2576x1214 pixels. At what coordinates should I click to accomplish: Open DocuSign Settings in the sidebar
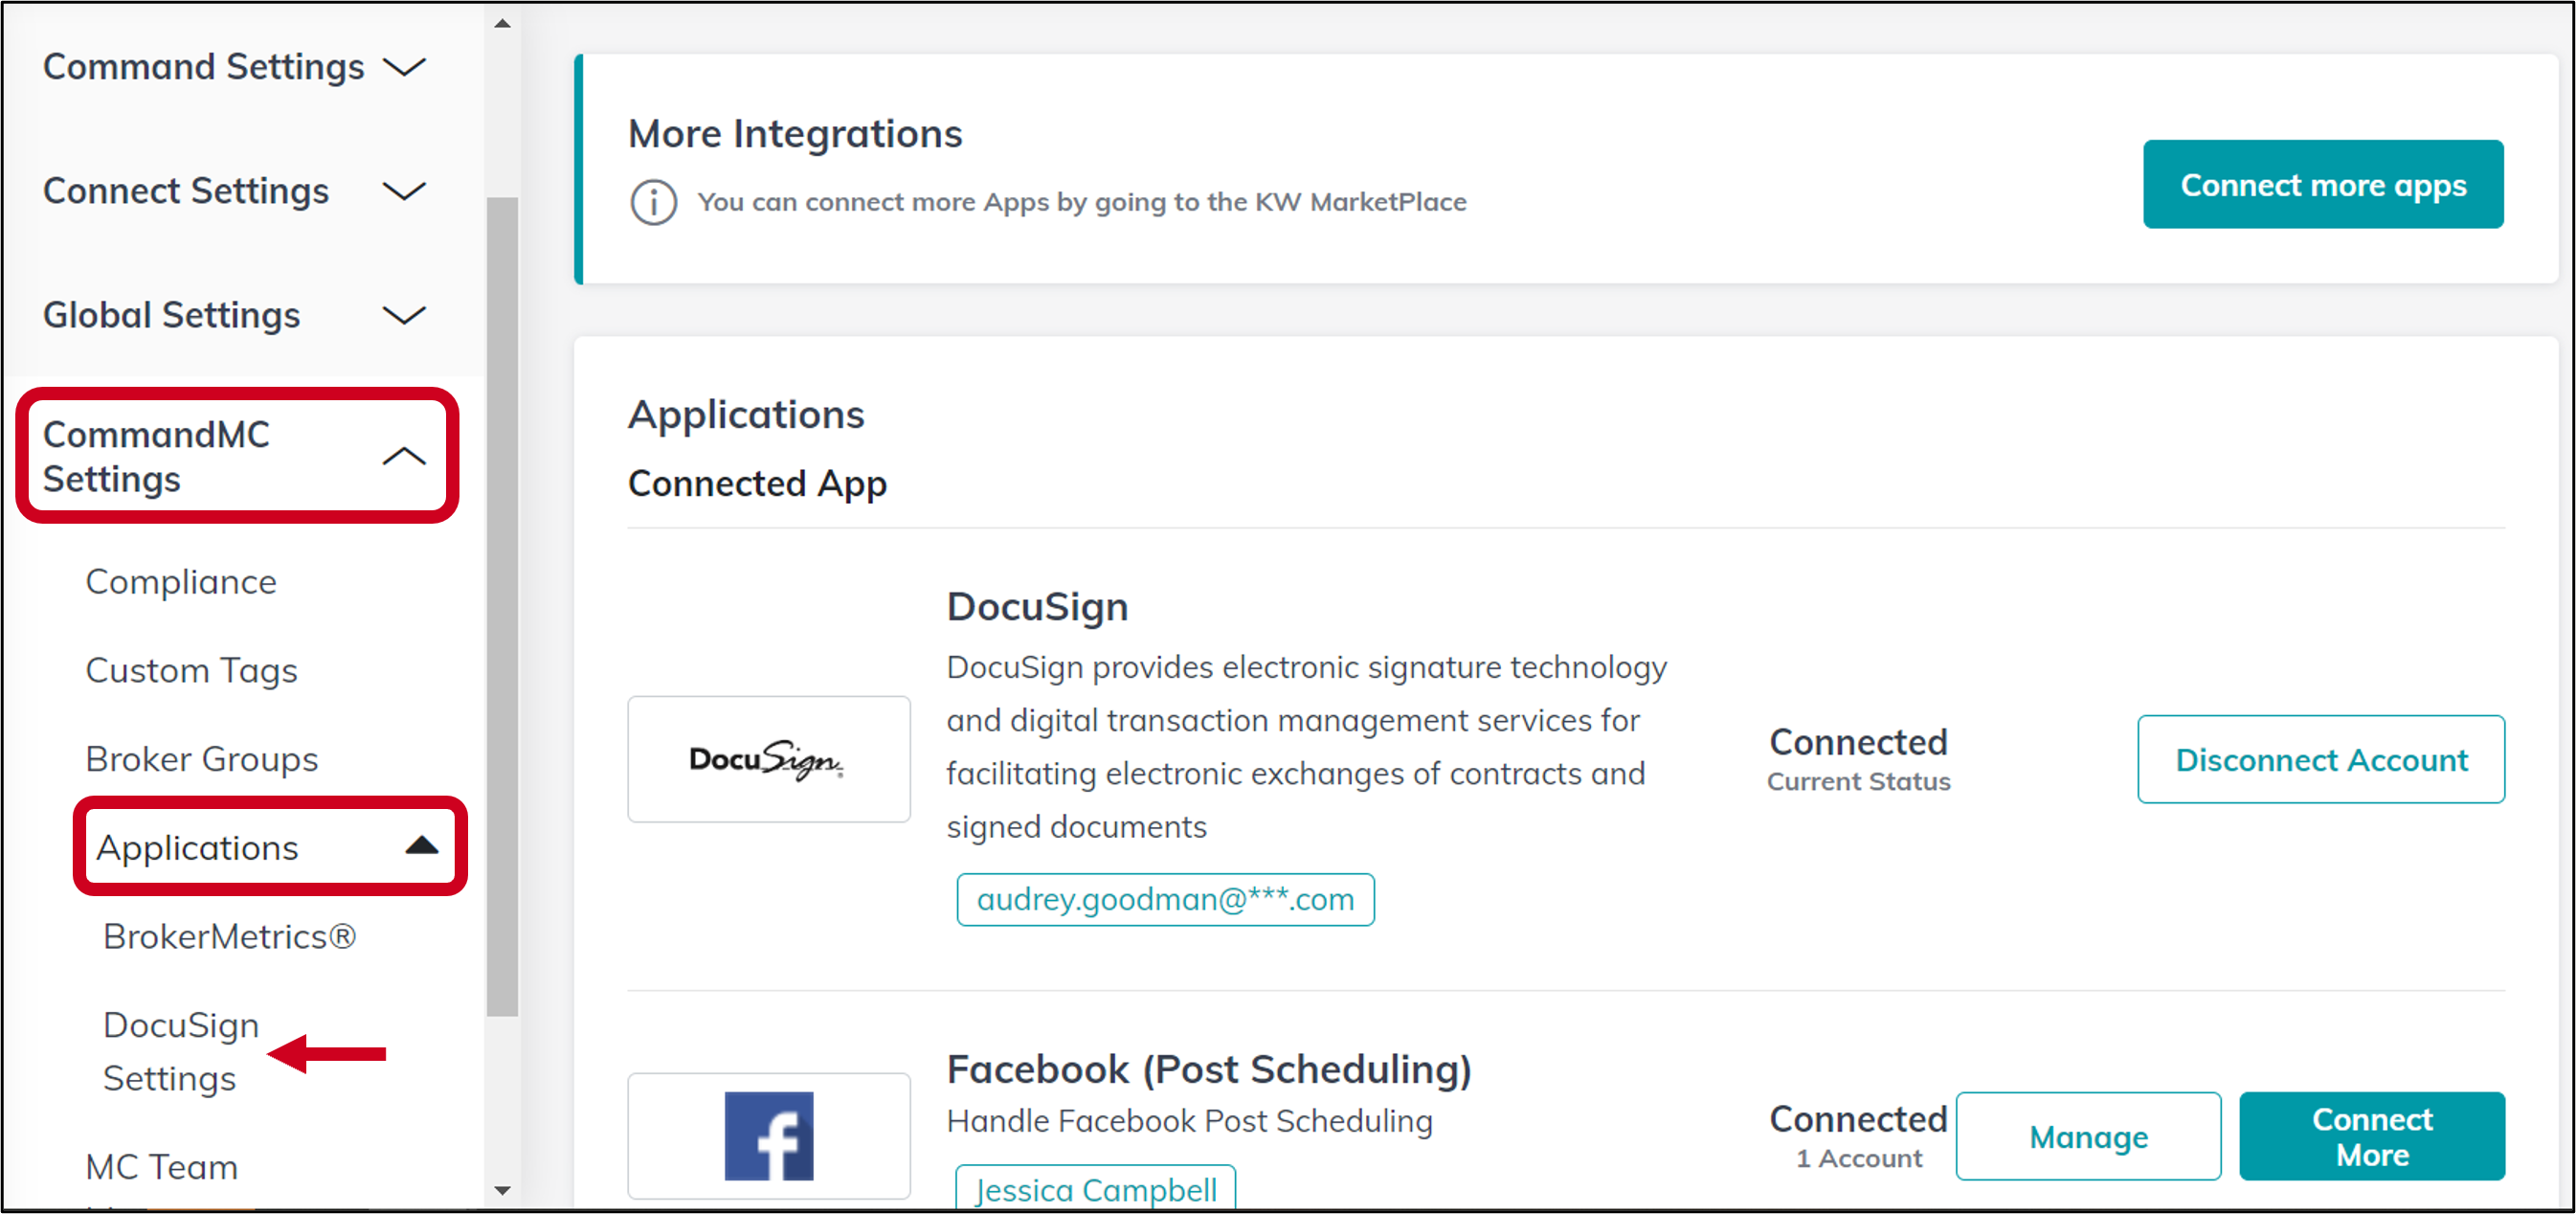pyautogui.click(x=180, y=1050)
